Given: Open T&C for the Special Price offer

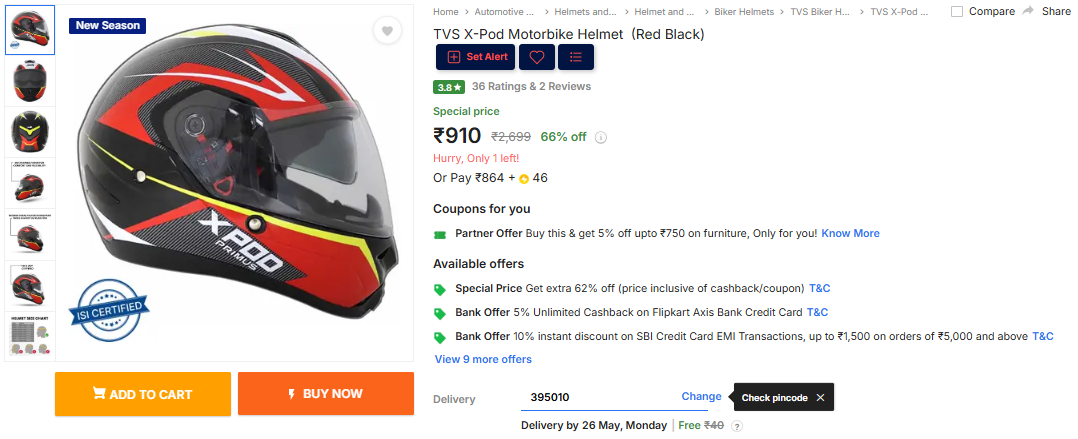Looking at the screenshot, I should (x=819, y=288).
